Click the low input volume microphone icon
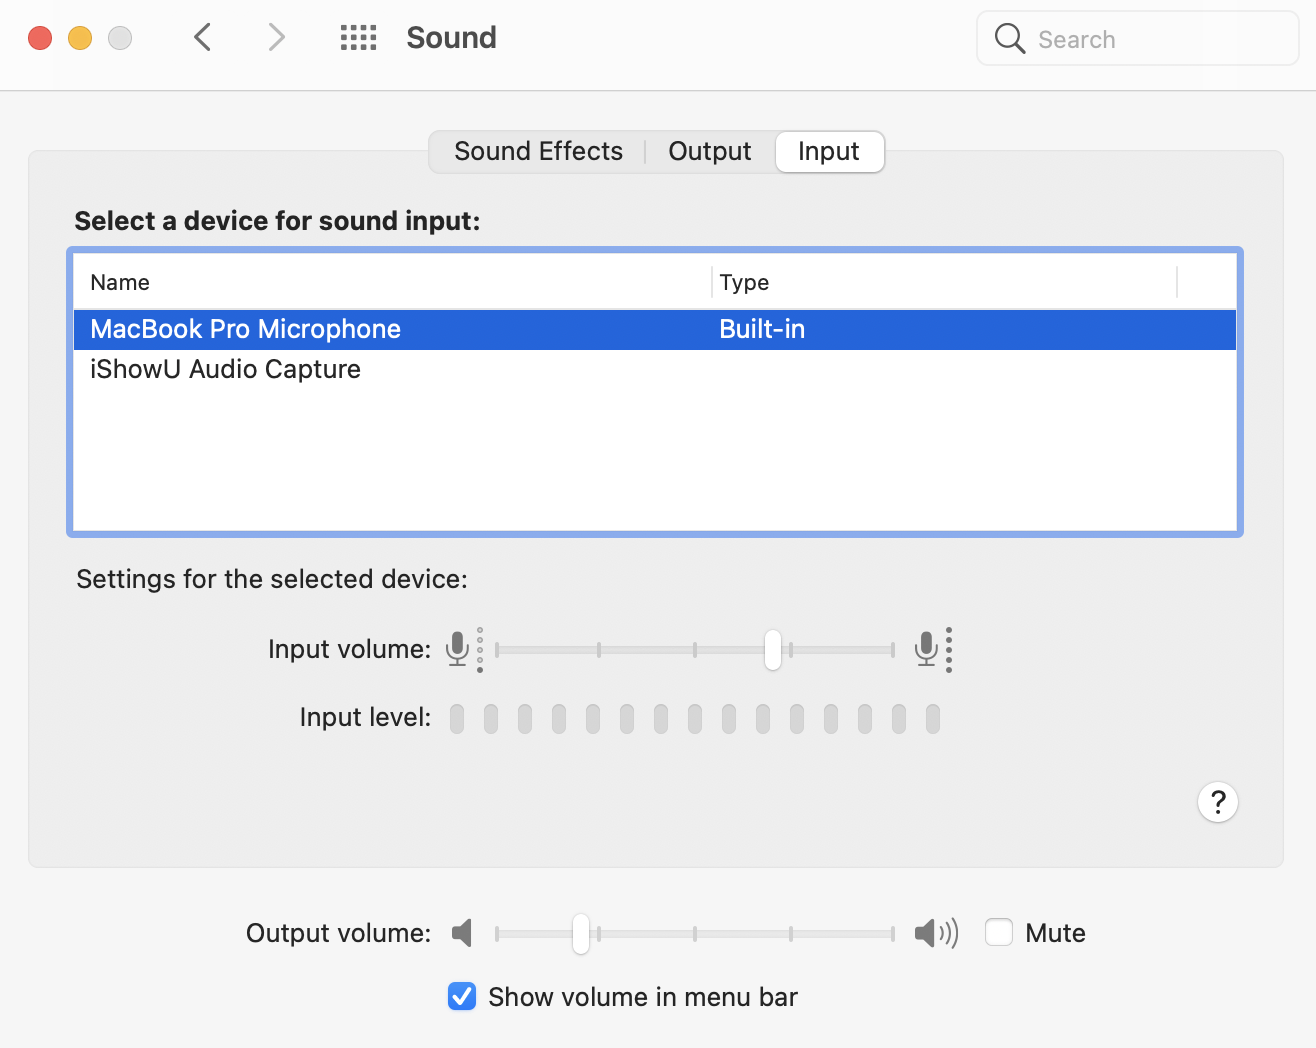 [458, 649]
